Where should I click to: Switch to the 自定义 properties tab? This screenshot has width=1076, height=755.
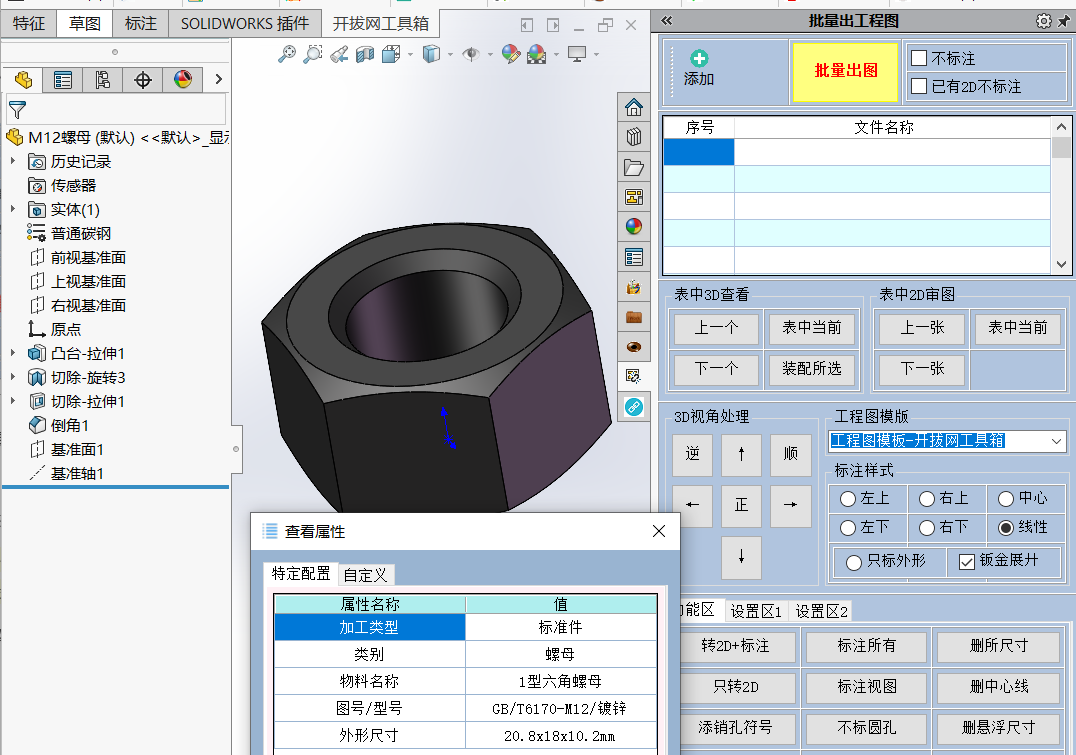365,575
